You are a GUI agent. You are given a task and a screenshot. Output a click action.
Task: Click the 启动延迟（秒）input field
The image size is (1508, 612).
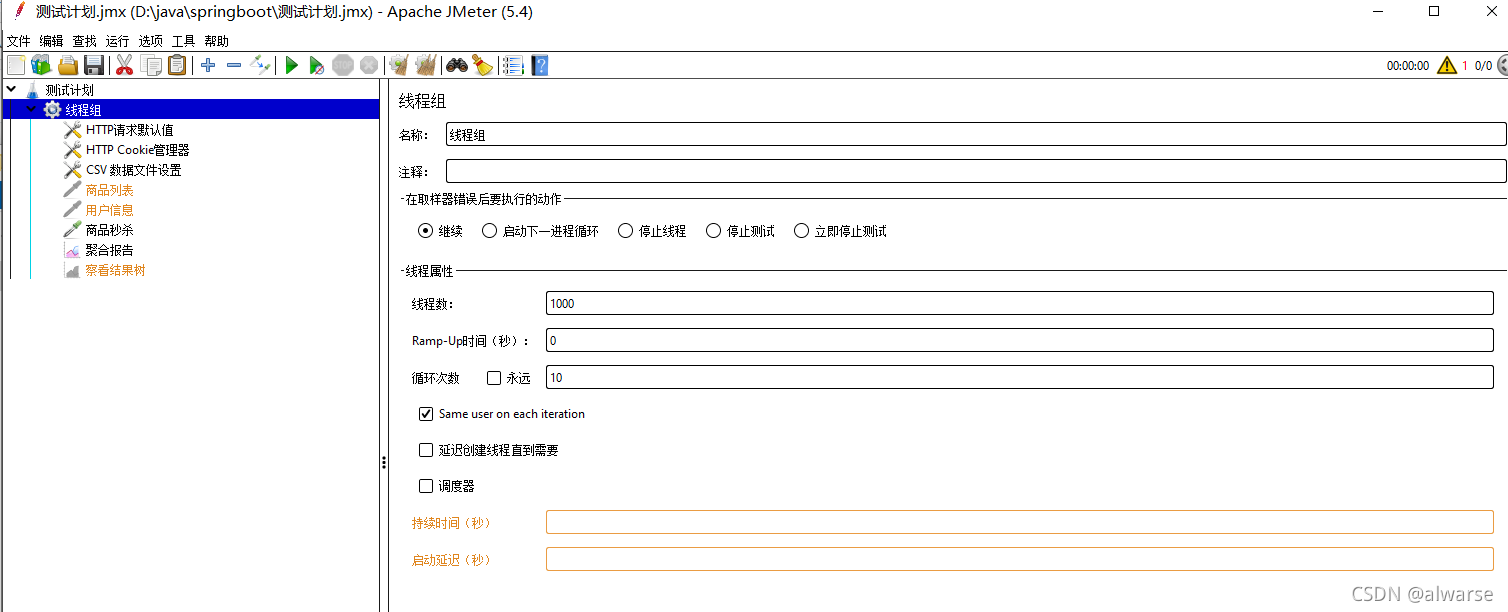(1019, 559)
